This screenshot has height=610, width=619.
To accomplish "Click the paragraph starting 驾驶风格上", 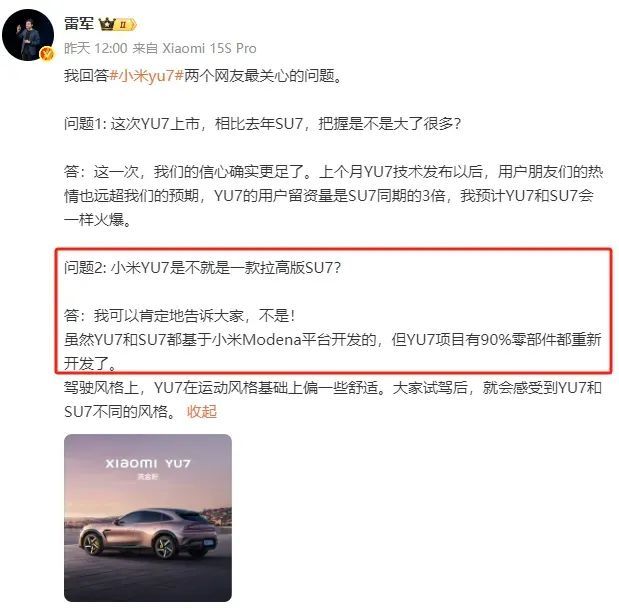I will pos(333,400).
